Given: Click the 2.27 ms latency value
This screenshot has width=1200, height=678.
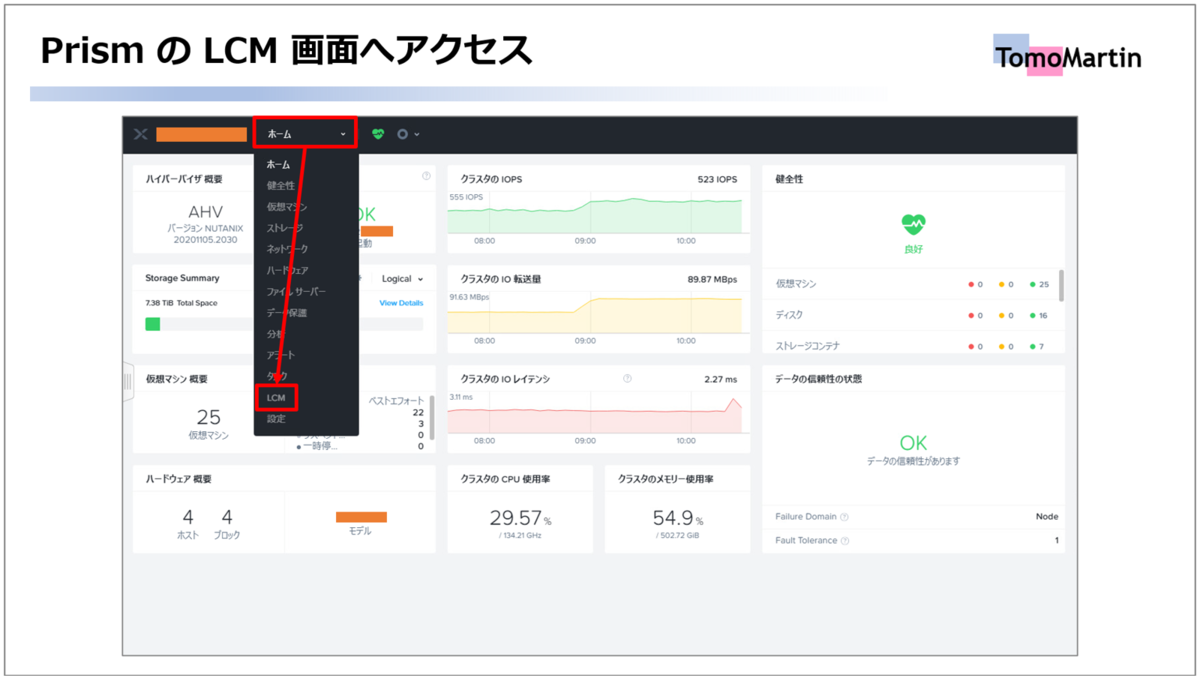Looking at the screenshot, I should point(720,379).
